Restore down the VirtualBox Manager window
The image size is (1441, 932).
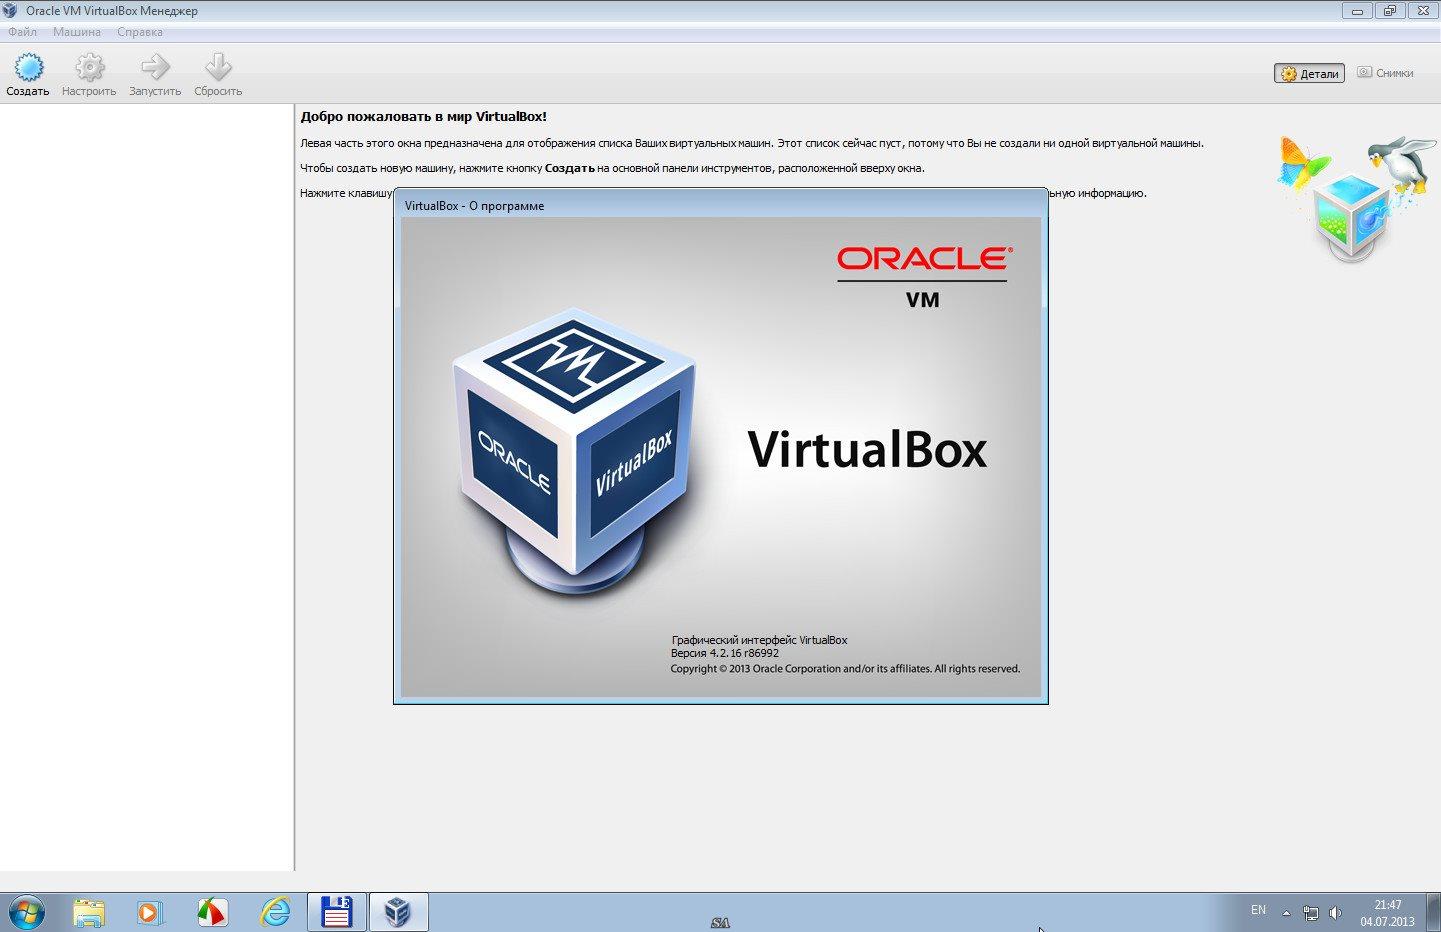click(x=1390, y=11)
